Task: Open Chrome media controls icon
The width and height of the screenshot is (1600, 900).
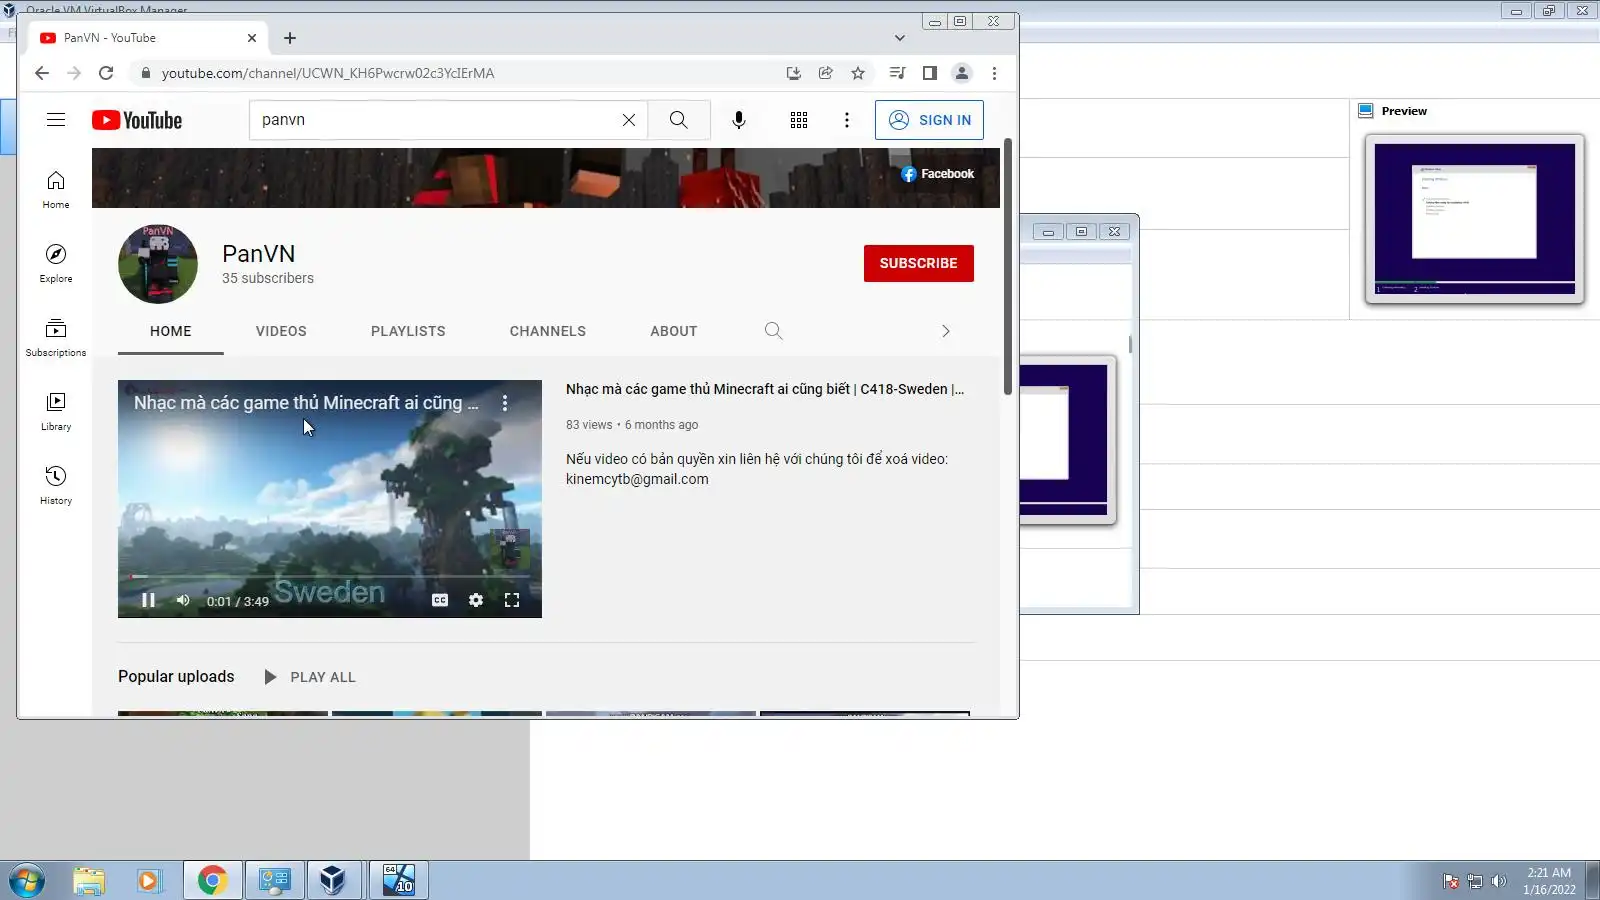Action: (x=897, y=73)
